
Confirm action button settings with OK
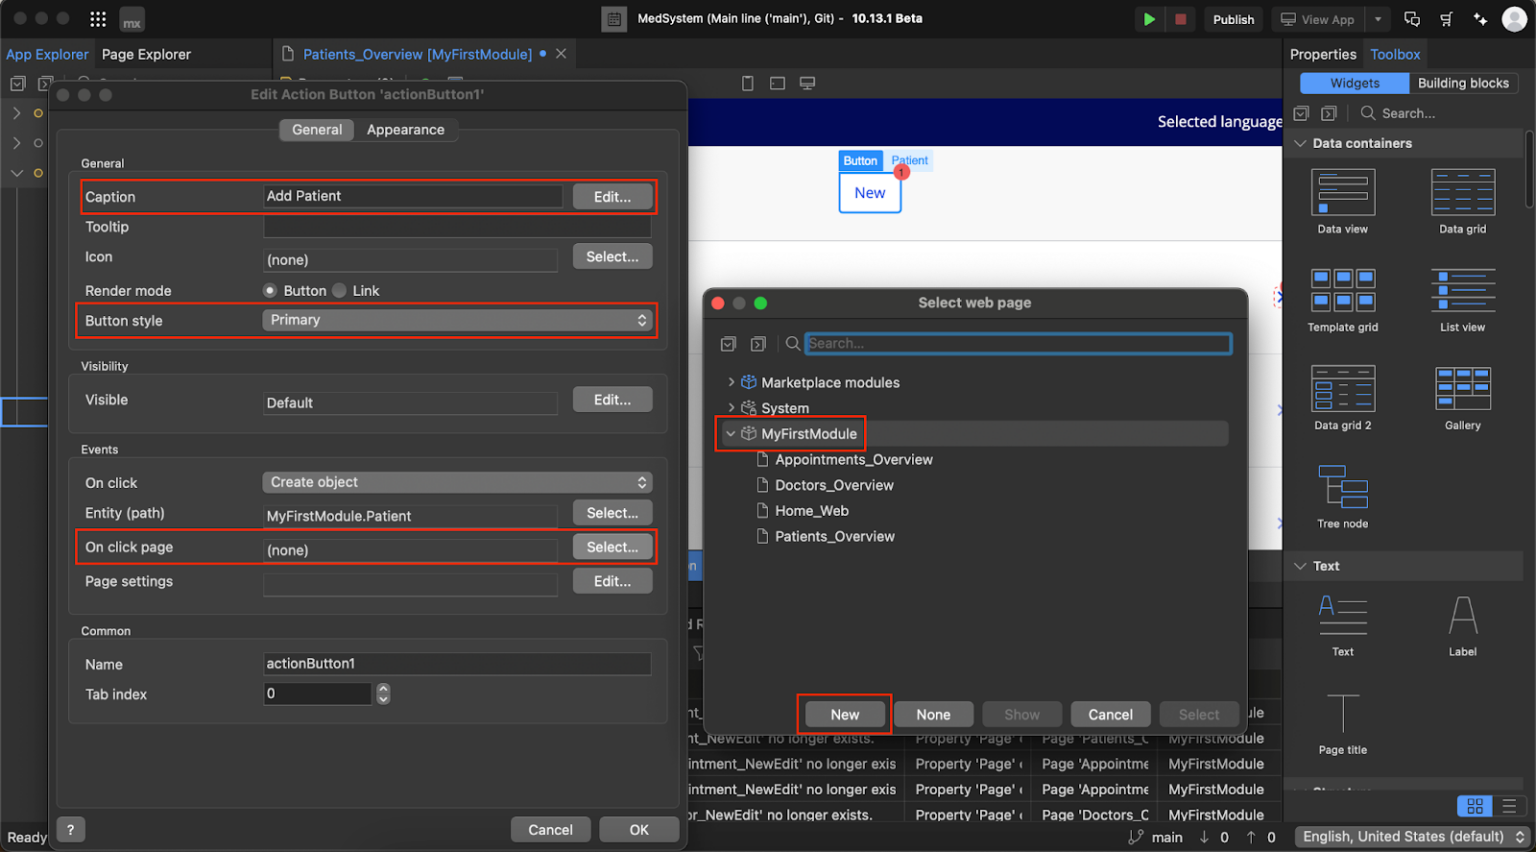(x=639, y=829)
